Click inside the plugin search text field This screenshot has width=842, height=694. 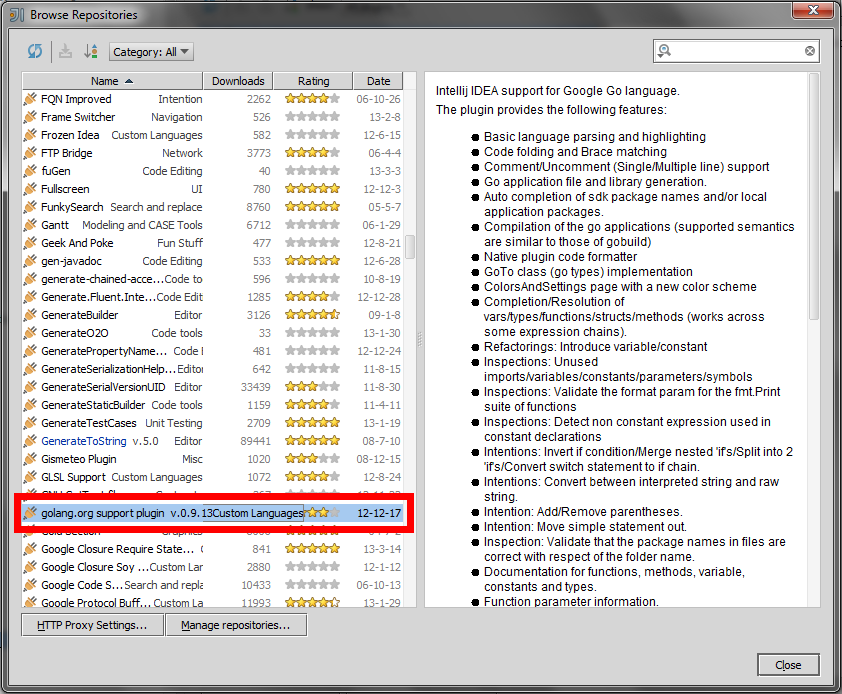pos(738,51)
